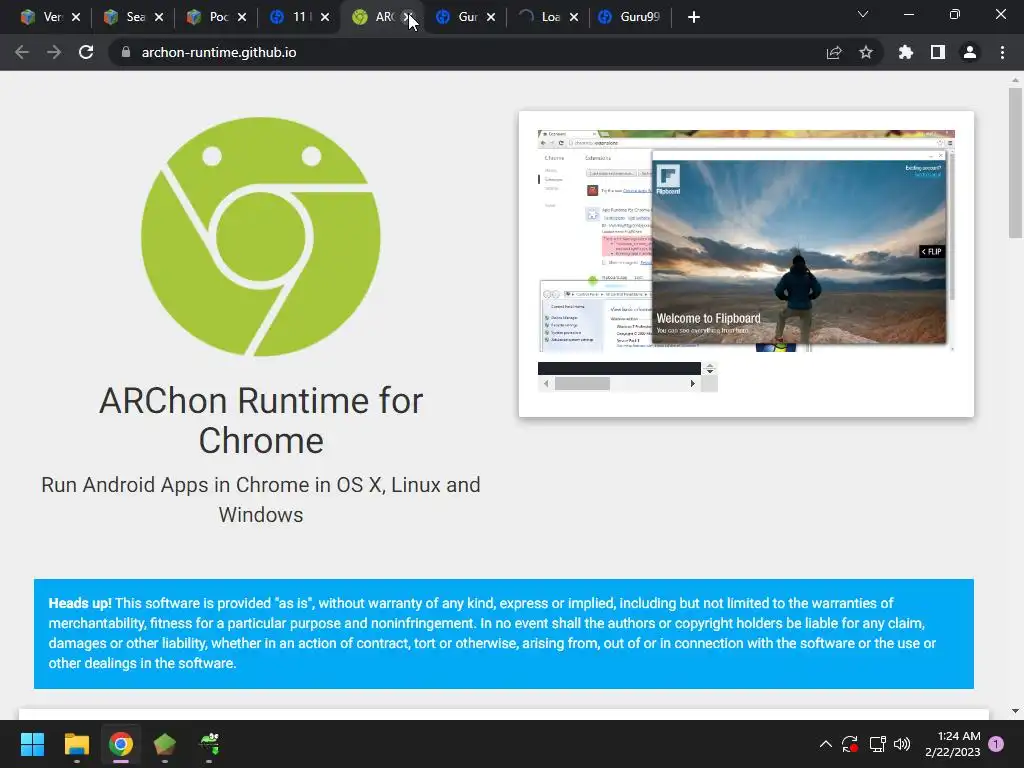Image resolution: width=1024 pixels, height=768 pixels.
Task: Open the volume speaker control
Action: coord(902,744)
